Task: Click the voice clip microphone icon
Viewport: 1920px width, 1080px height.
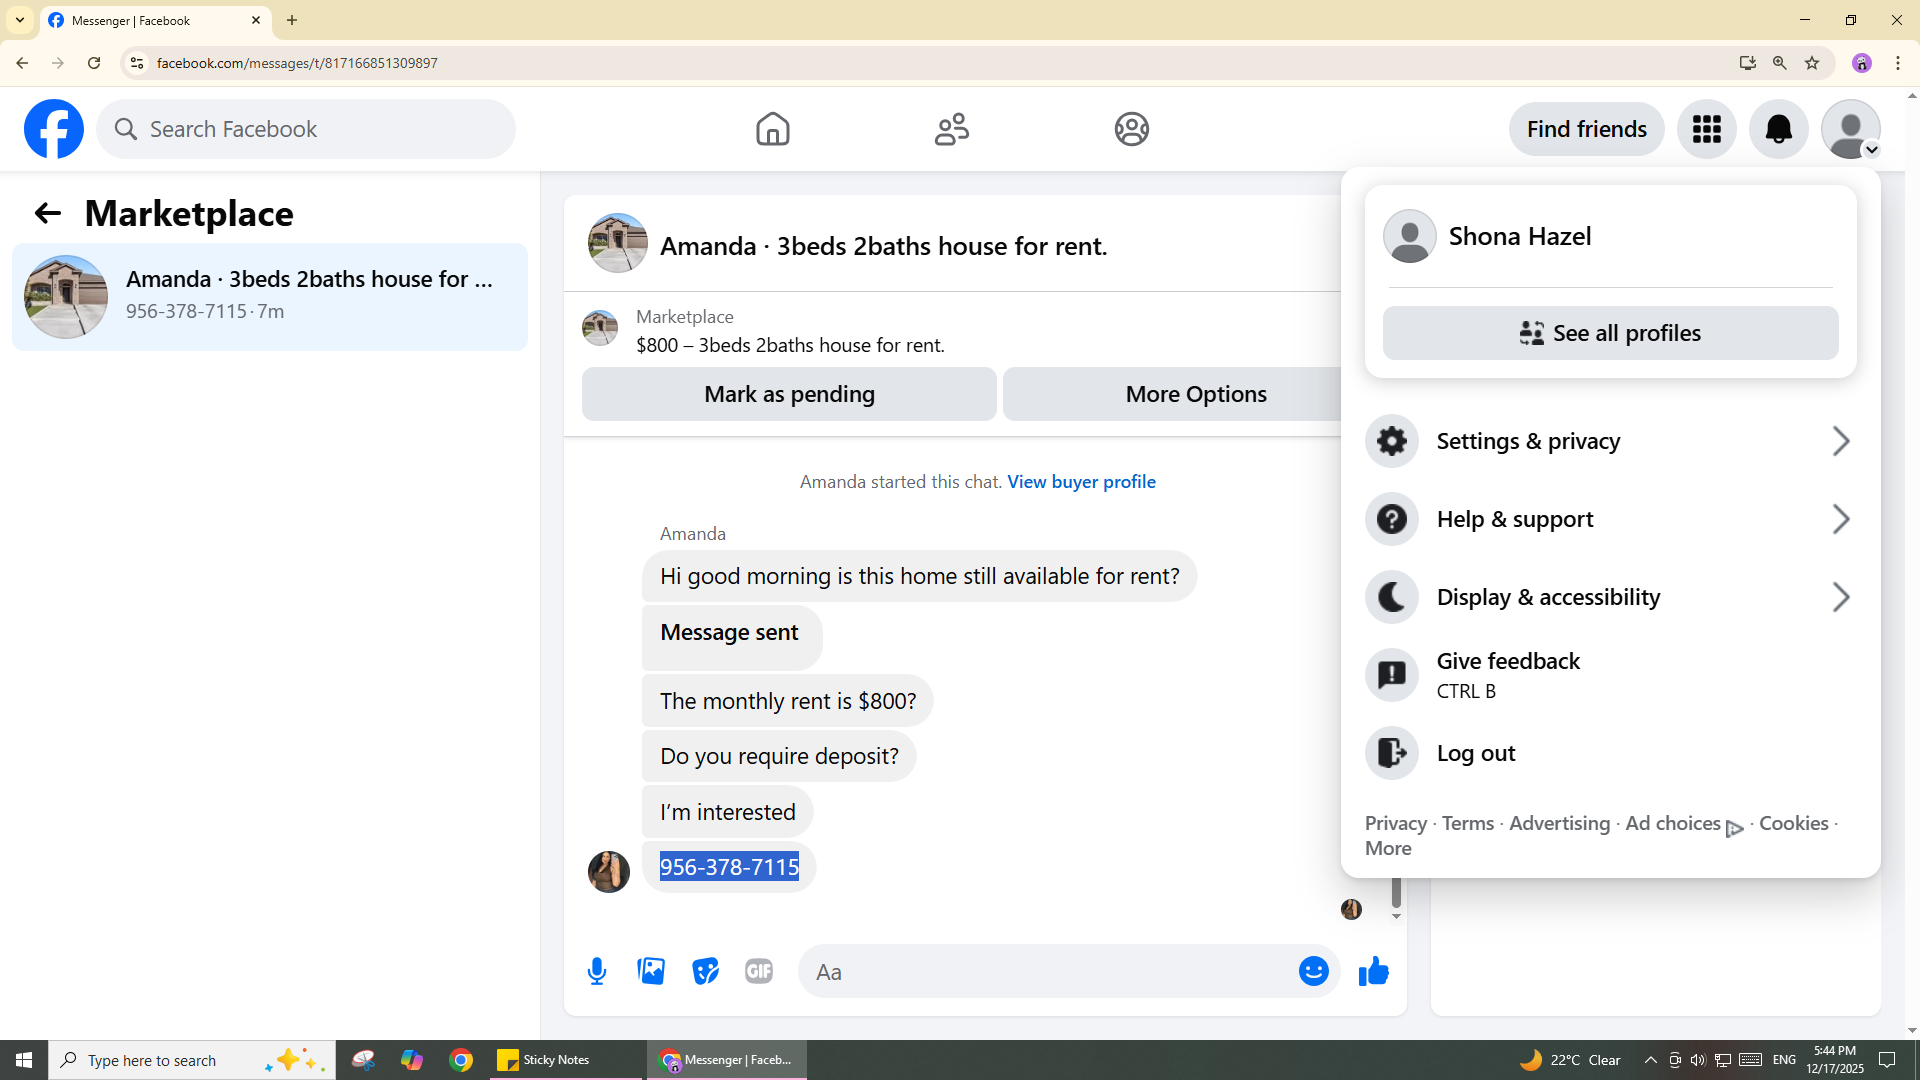Action: pos(597,971)
